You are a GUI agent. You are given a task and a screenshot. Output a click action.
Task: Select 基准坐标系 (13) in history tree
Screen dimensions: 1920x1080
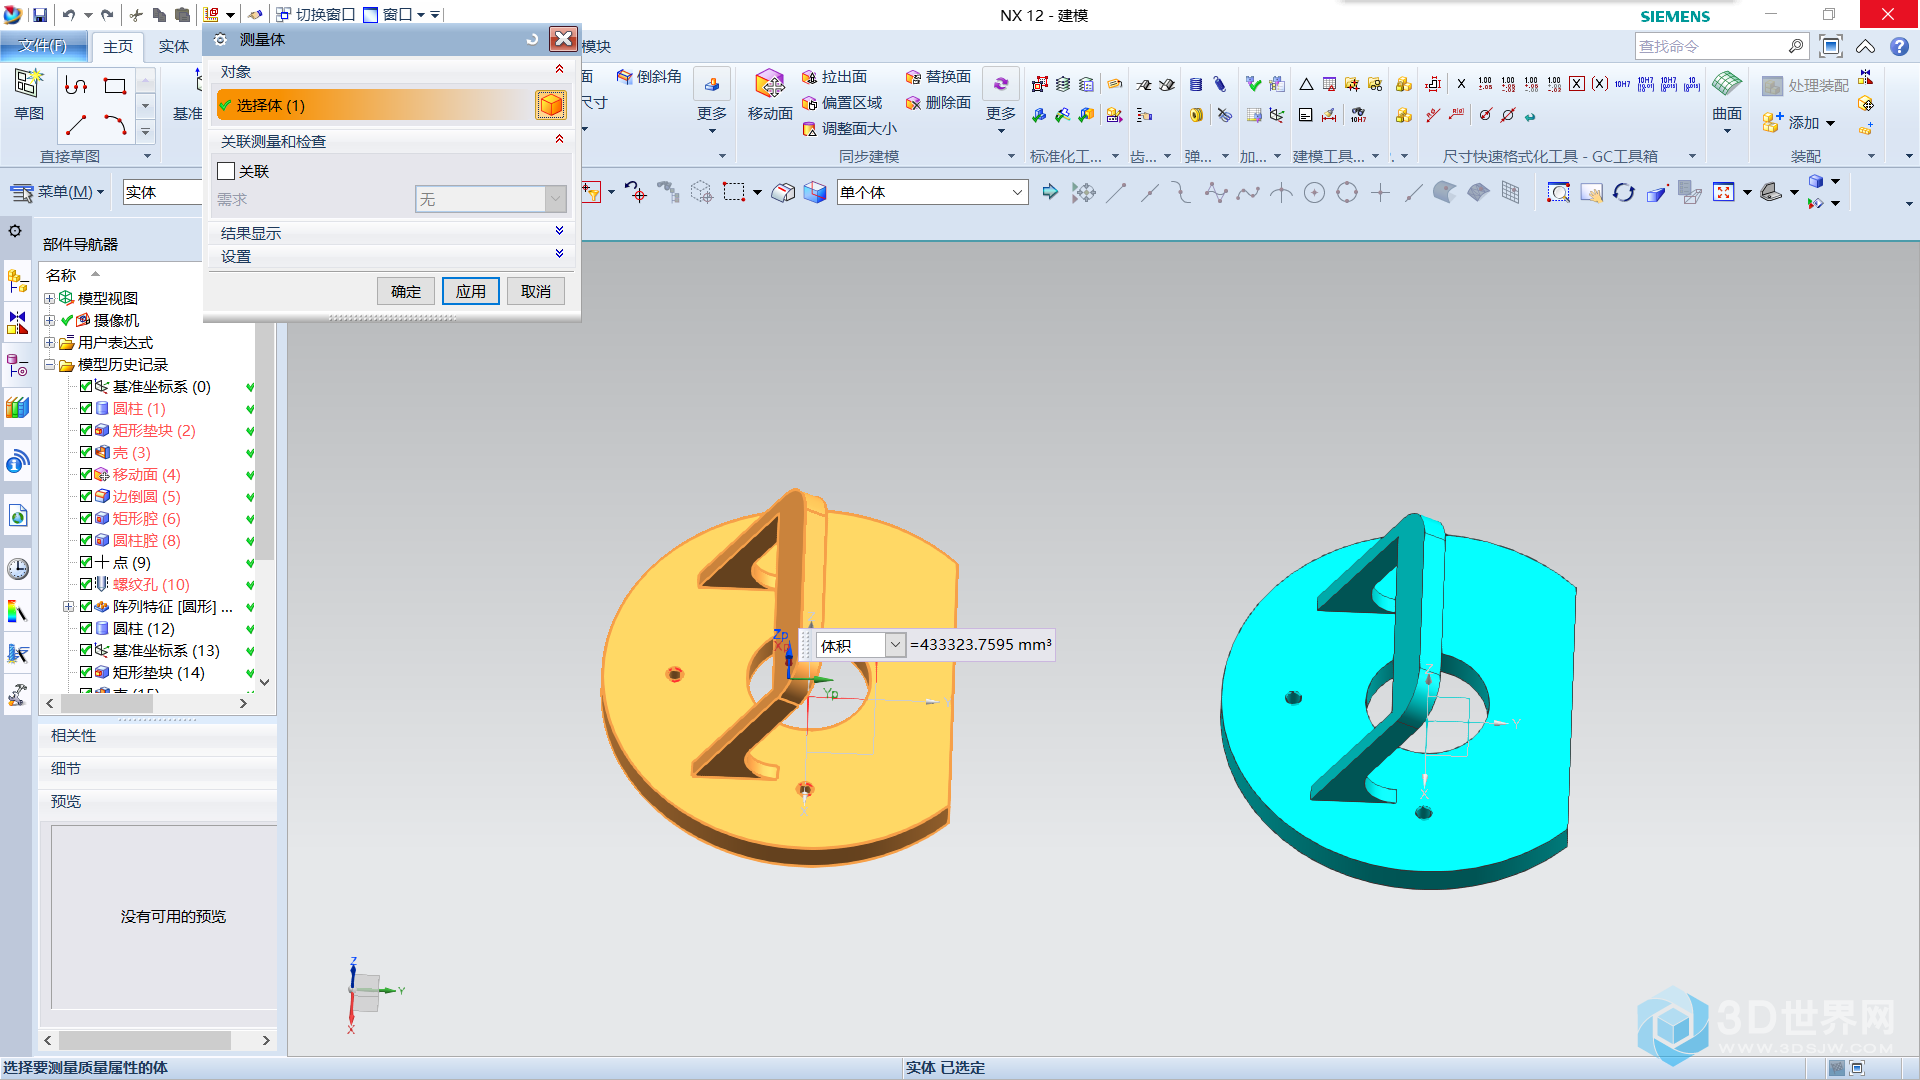click(166, 650)
